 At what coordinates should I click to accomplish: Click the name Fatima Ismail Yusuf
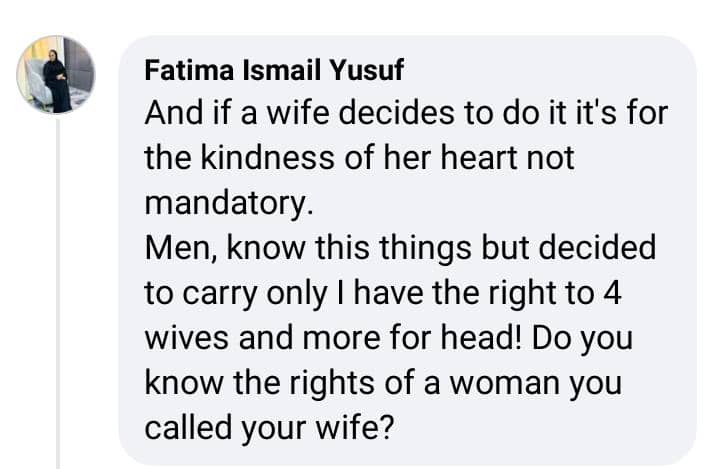coord(274,70)
